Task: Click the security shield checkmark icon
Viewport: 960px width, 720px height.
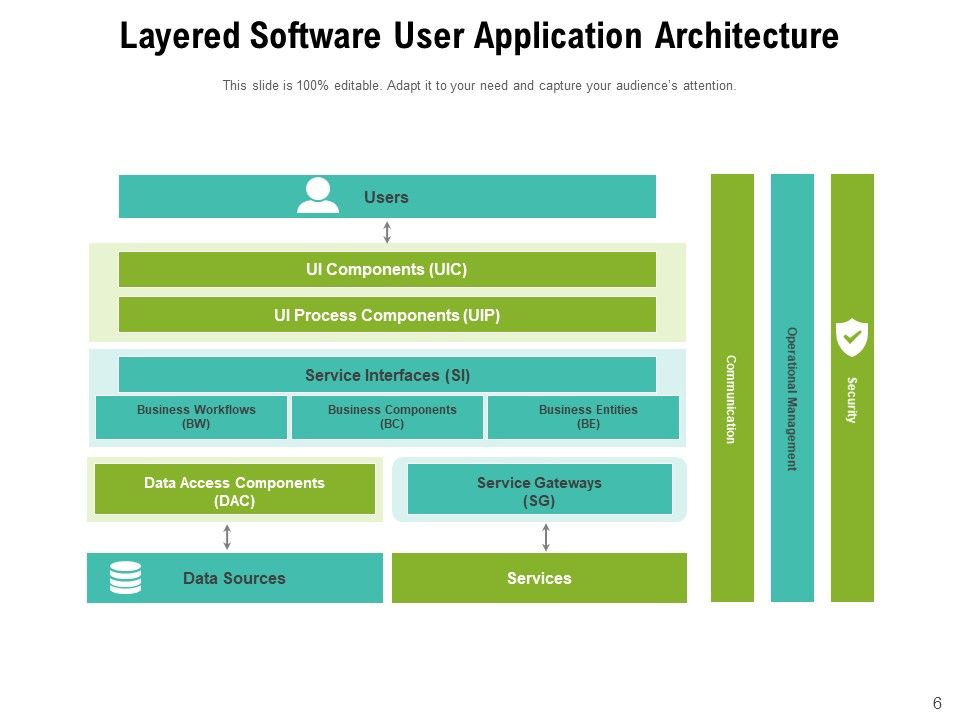Action: click(x=852, y=337)
